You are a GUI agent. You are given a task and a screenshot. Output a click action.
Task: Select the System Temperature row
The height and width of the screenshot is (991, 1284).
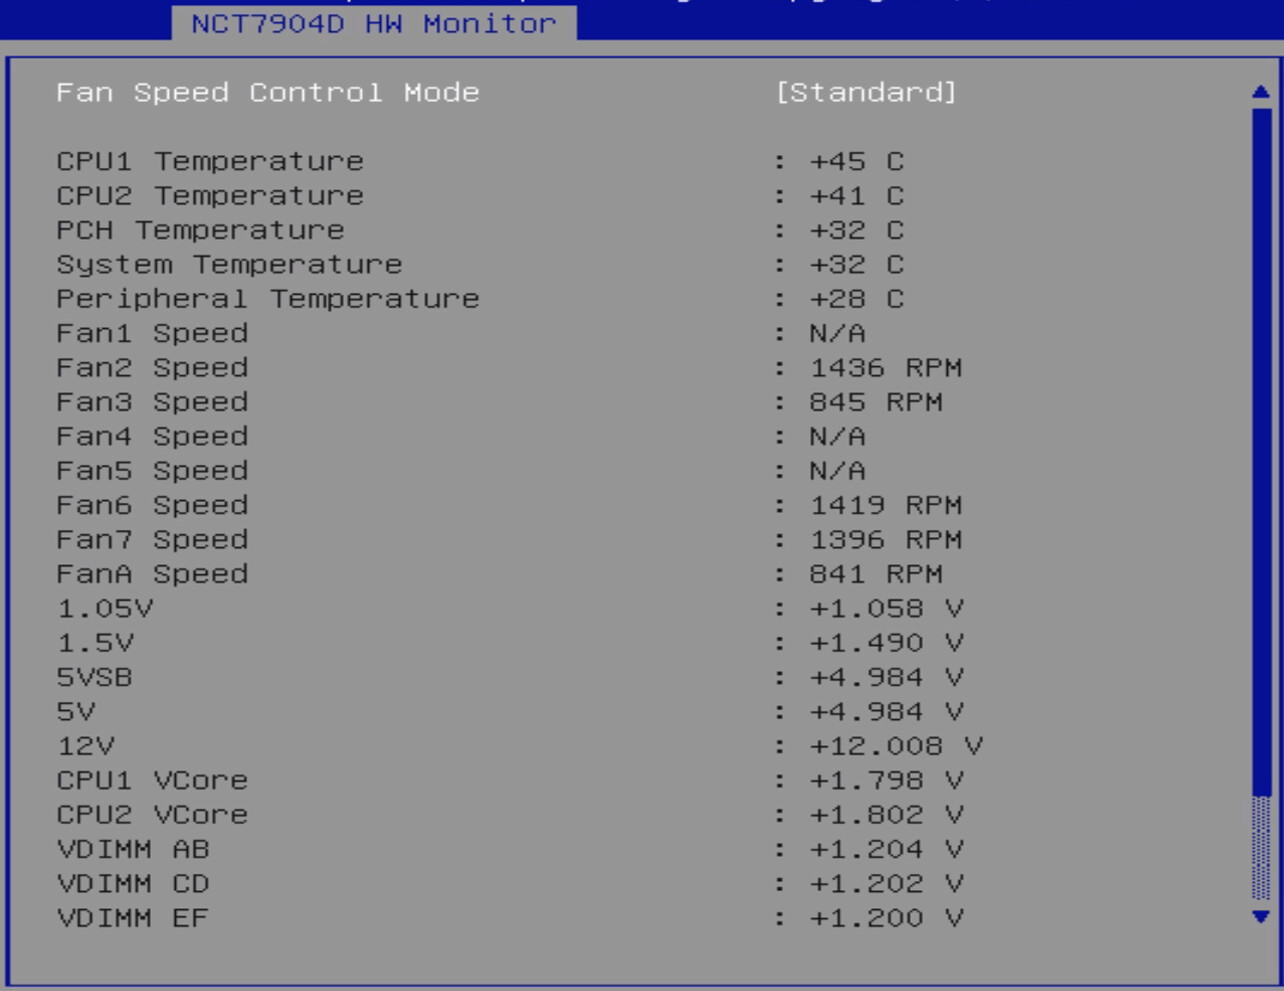(x=229, y=265)
